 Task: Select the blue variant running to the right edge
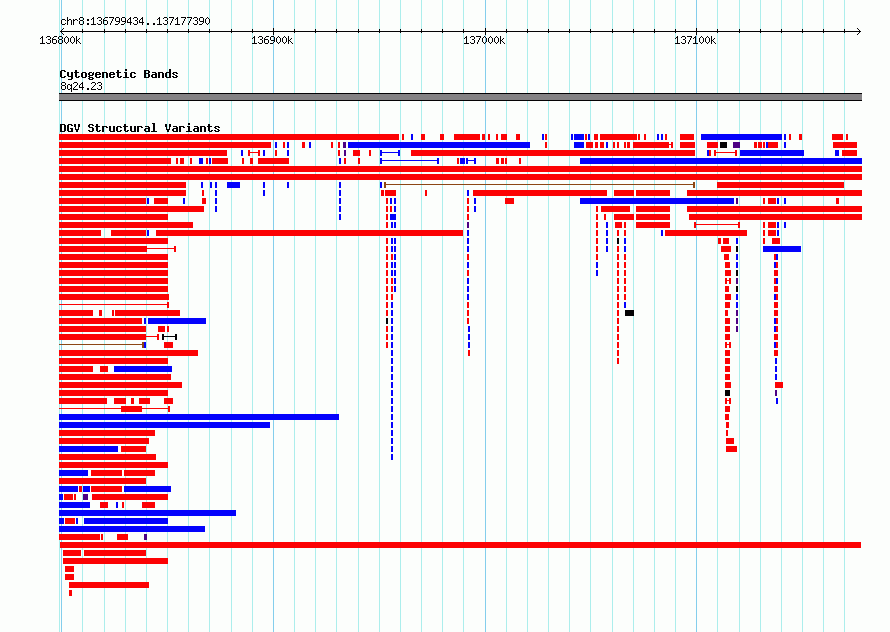coord(721,161)
